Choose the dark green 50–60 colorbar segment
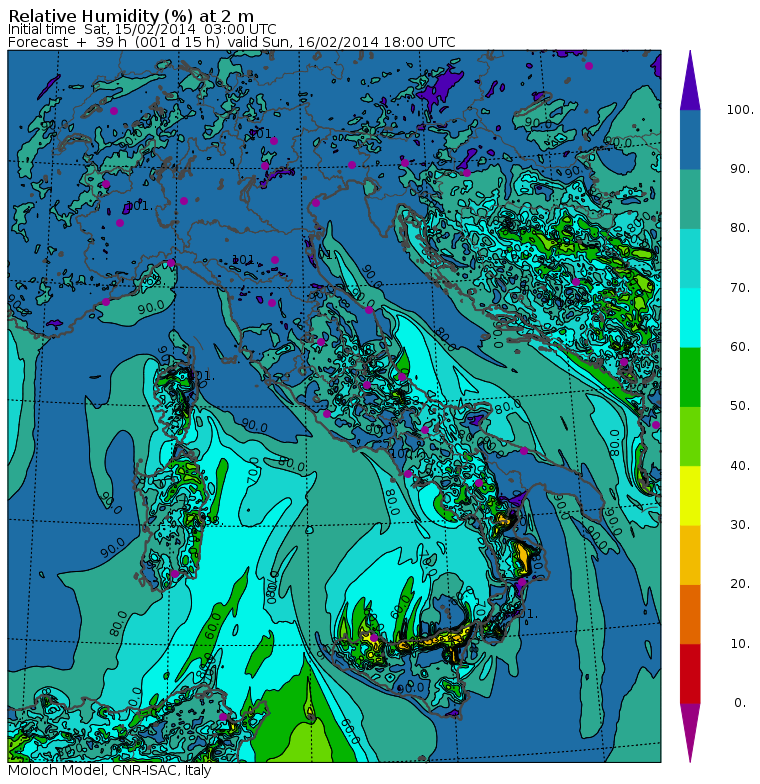Viewport: 760px width, 784px height. click(690, 377)
